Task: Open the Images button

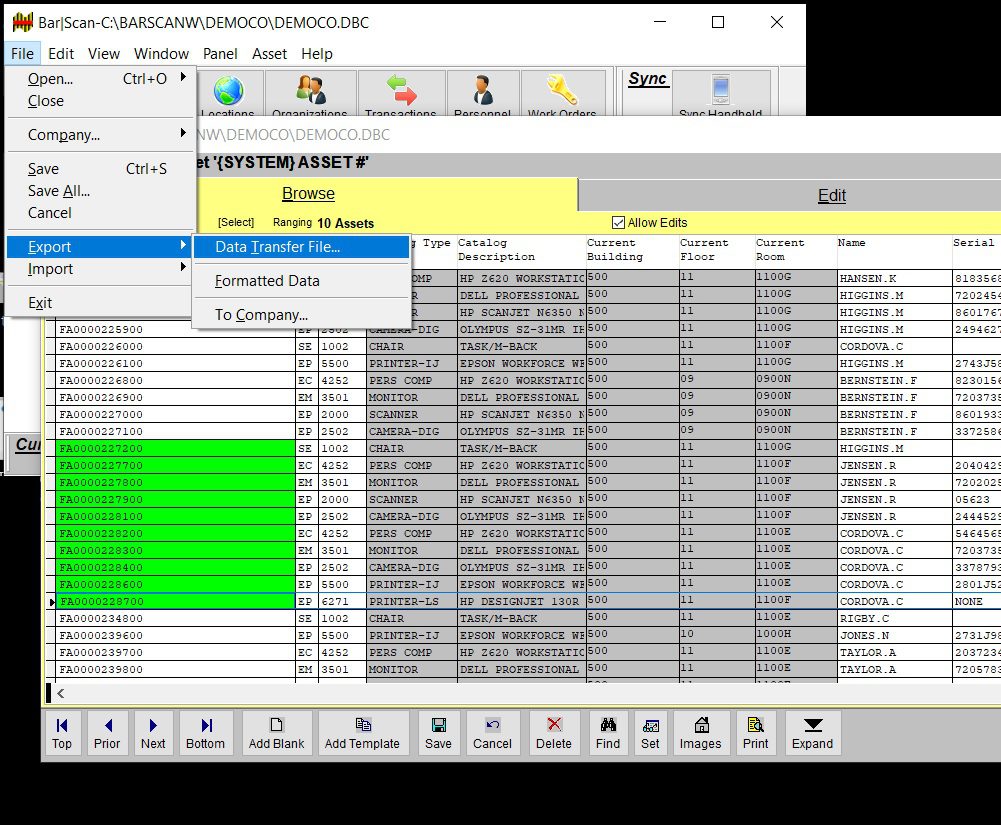Action: coord(700,733)
